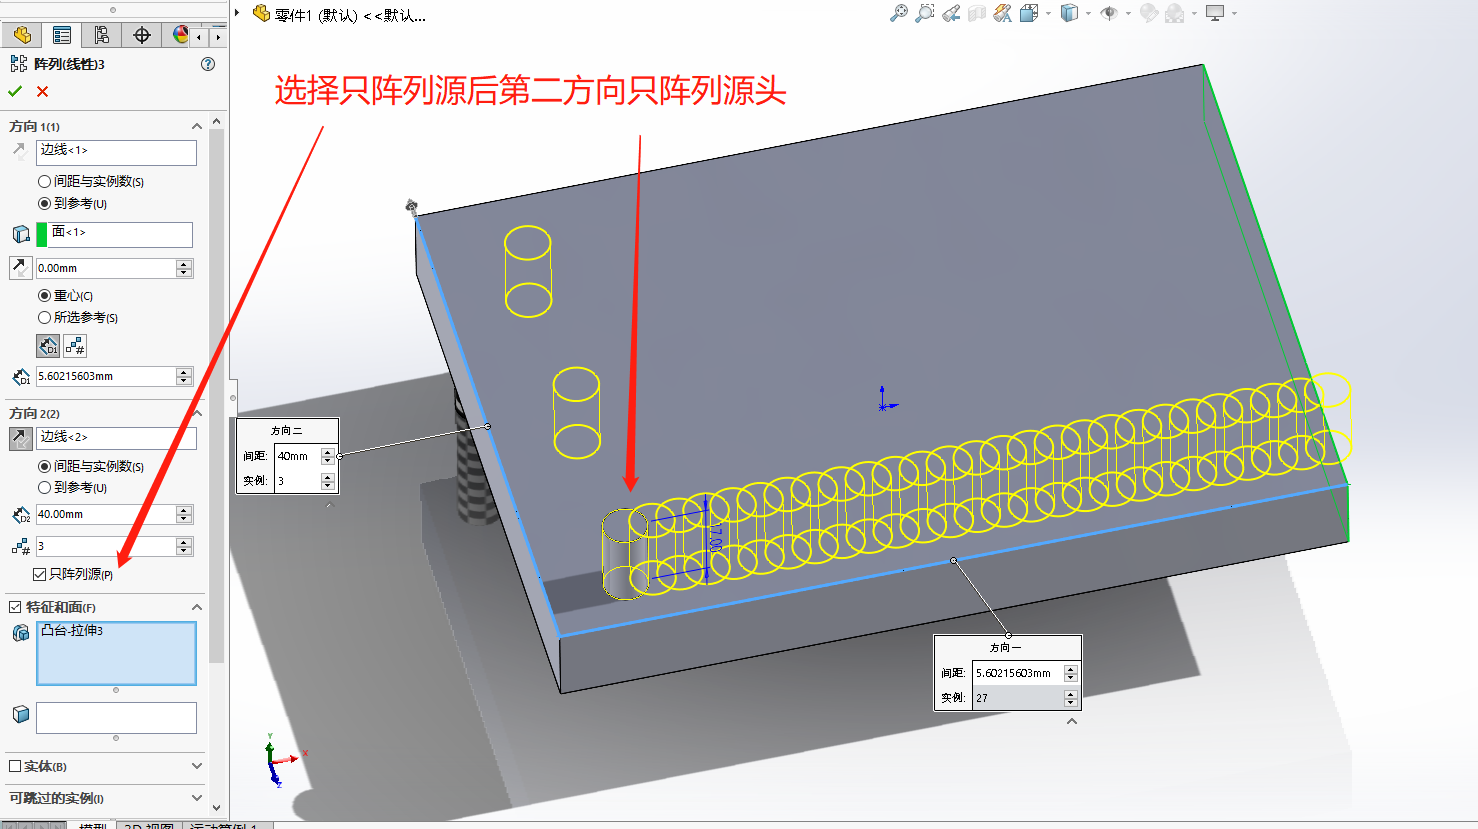1478x829 pixels.
Task: Cancel the linear pattern with the red X
Action: (42, 91)
